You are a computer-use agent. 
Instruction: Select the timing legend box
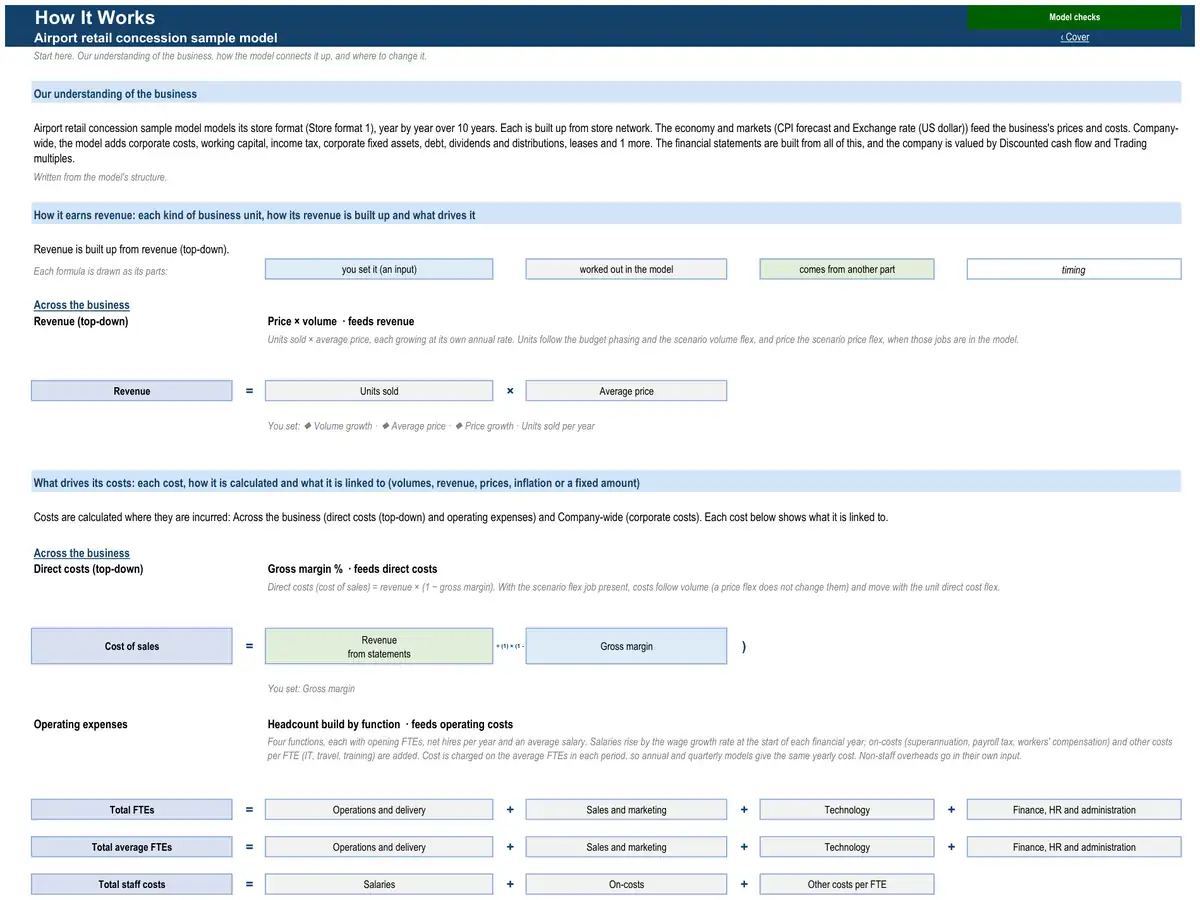tap(1074, 269)
